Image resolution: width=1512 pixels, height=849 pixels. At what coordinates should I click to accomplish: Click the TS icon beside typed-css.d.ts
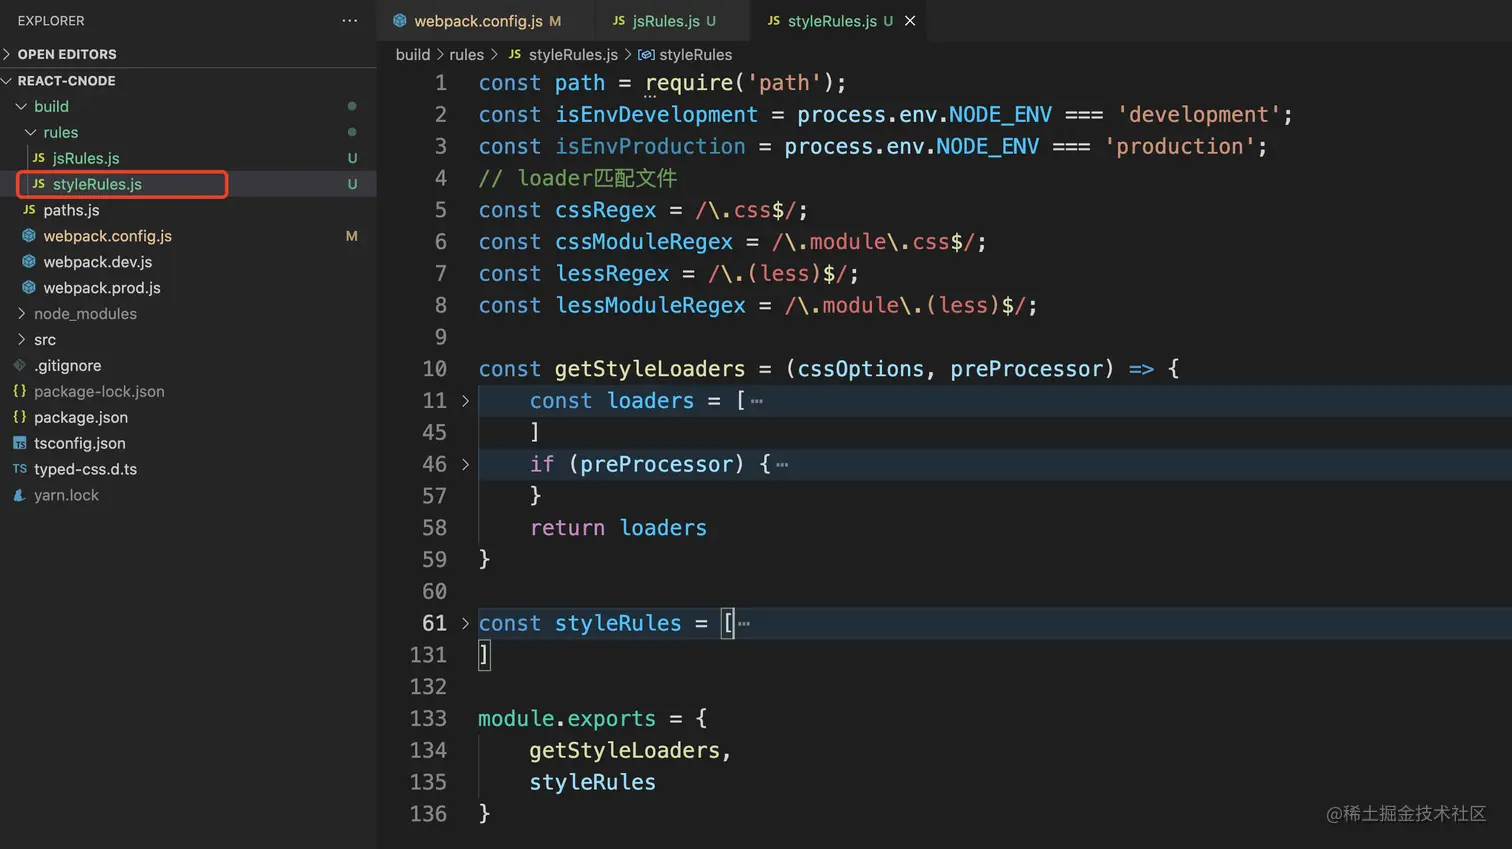[19, 469]
